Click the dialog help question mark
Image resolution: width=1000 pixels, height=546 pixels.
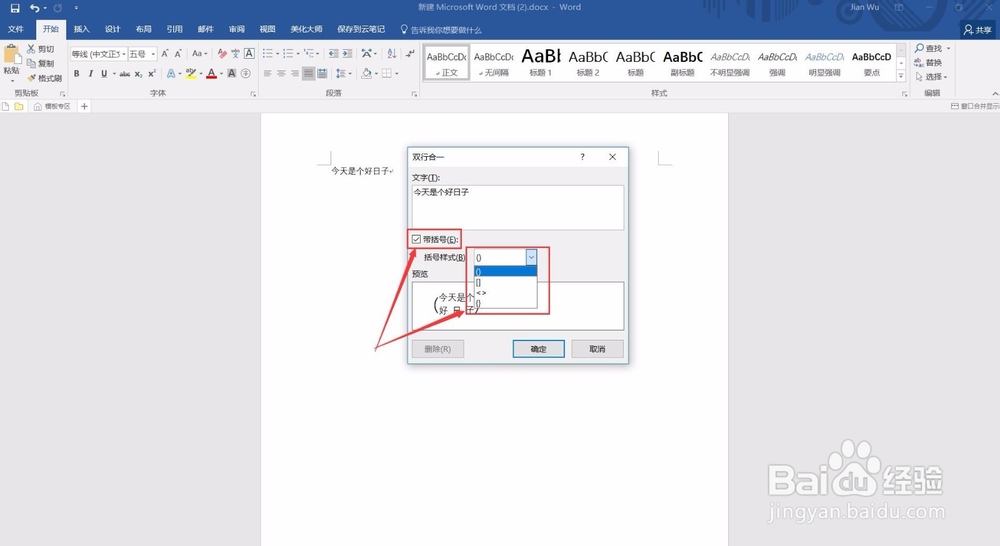pyautogui.click(x=582, y=157)
